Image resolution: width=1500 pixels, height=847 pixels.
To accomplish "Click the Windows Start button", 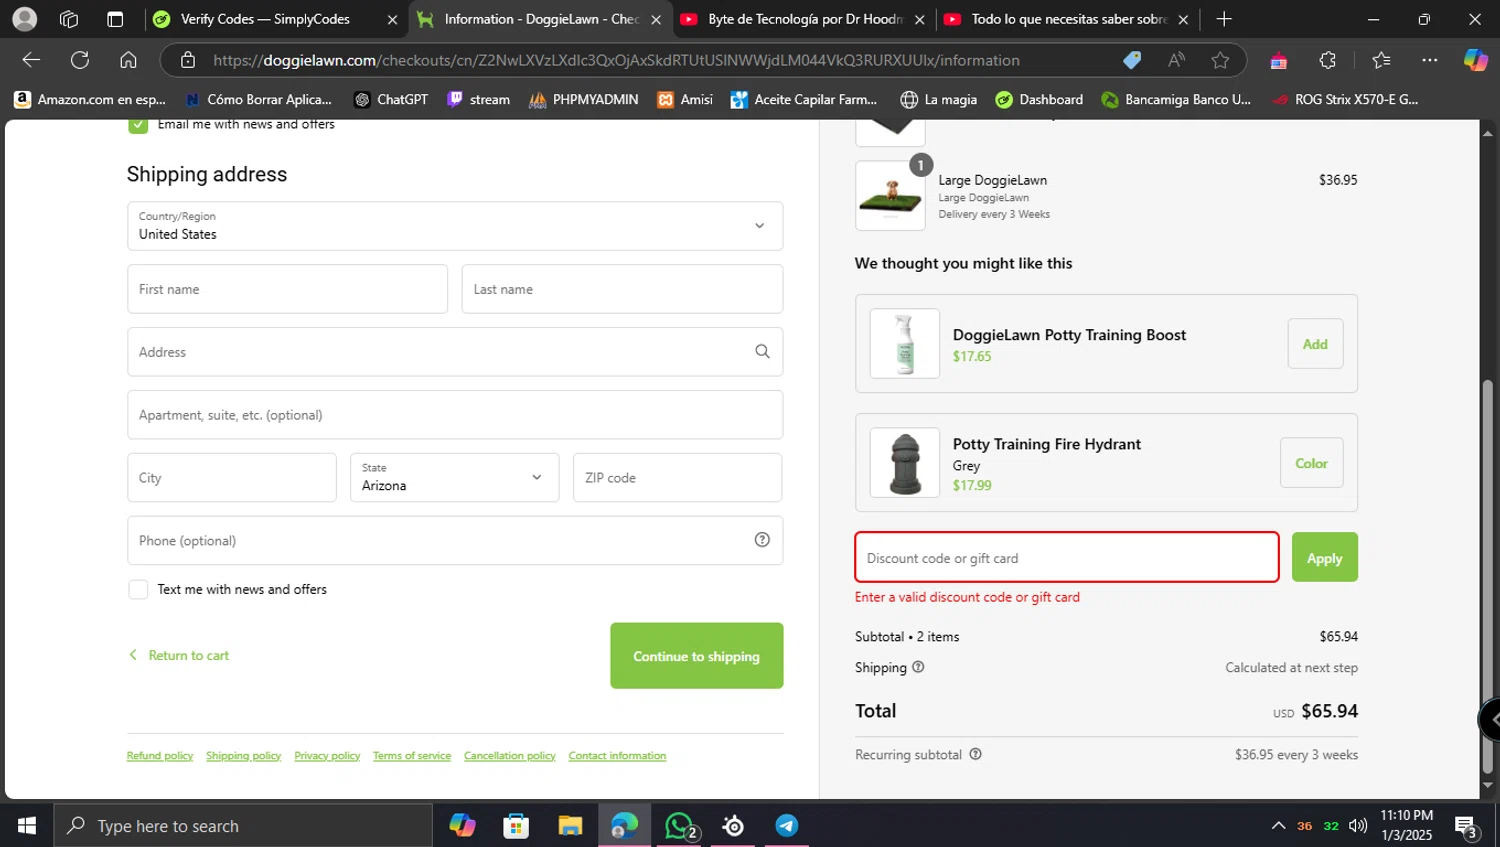I will click(x=27, y=826).
